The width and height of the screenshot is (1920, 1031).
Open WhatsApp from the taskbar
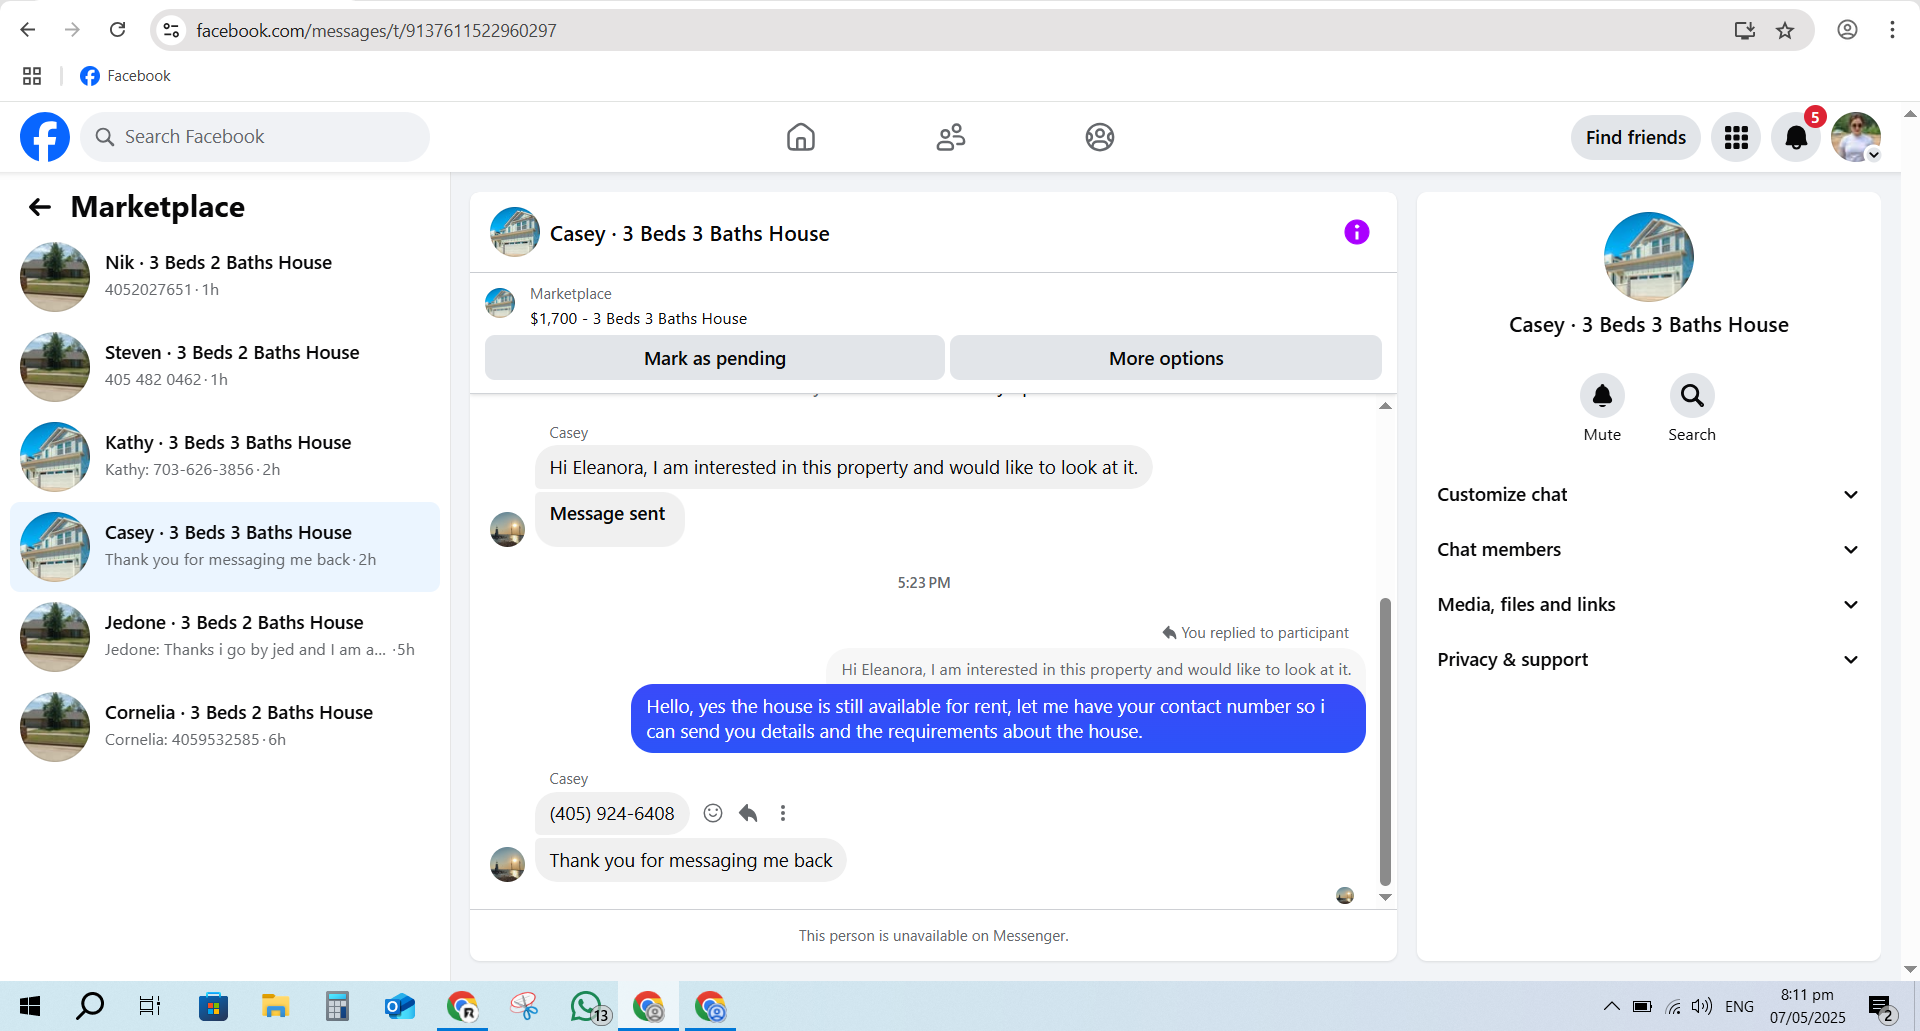click(x=589, y=1006)
